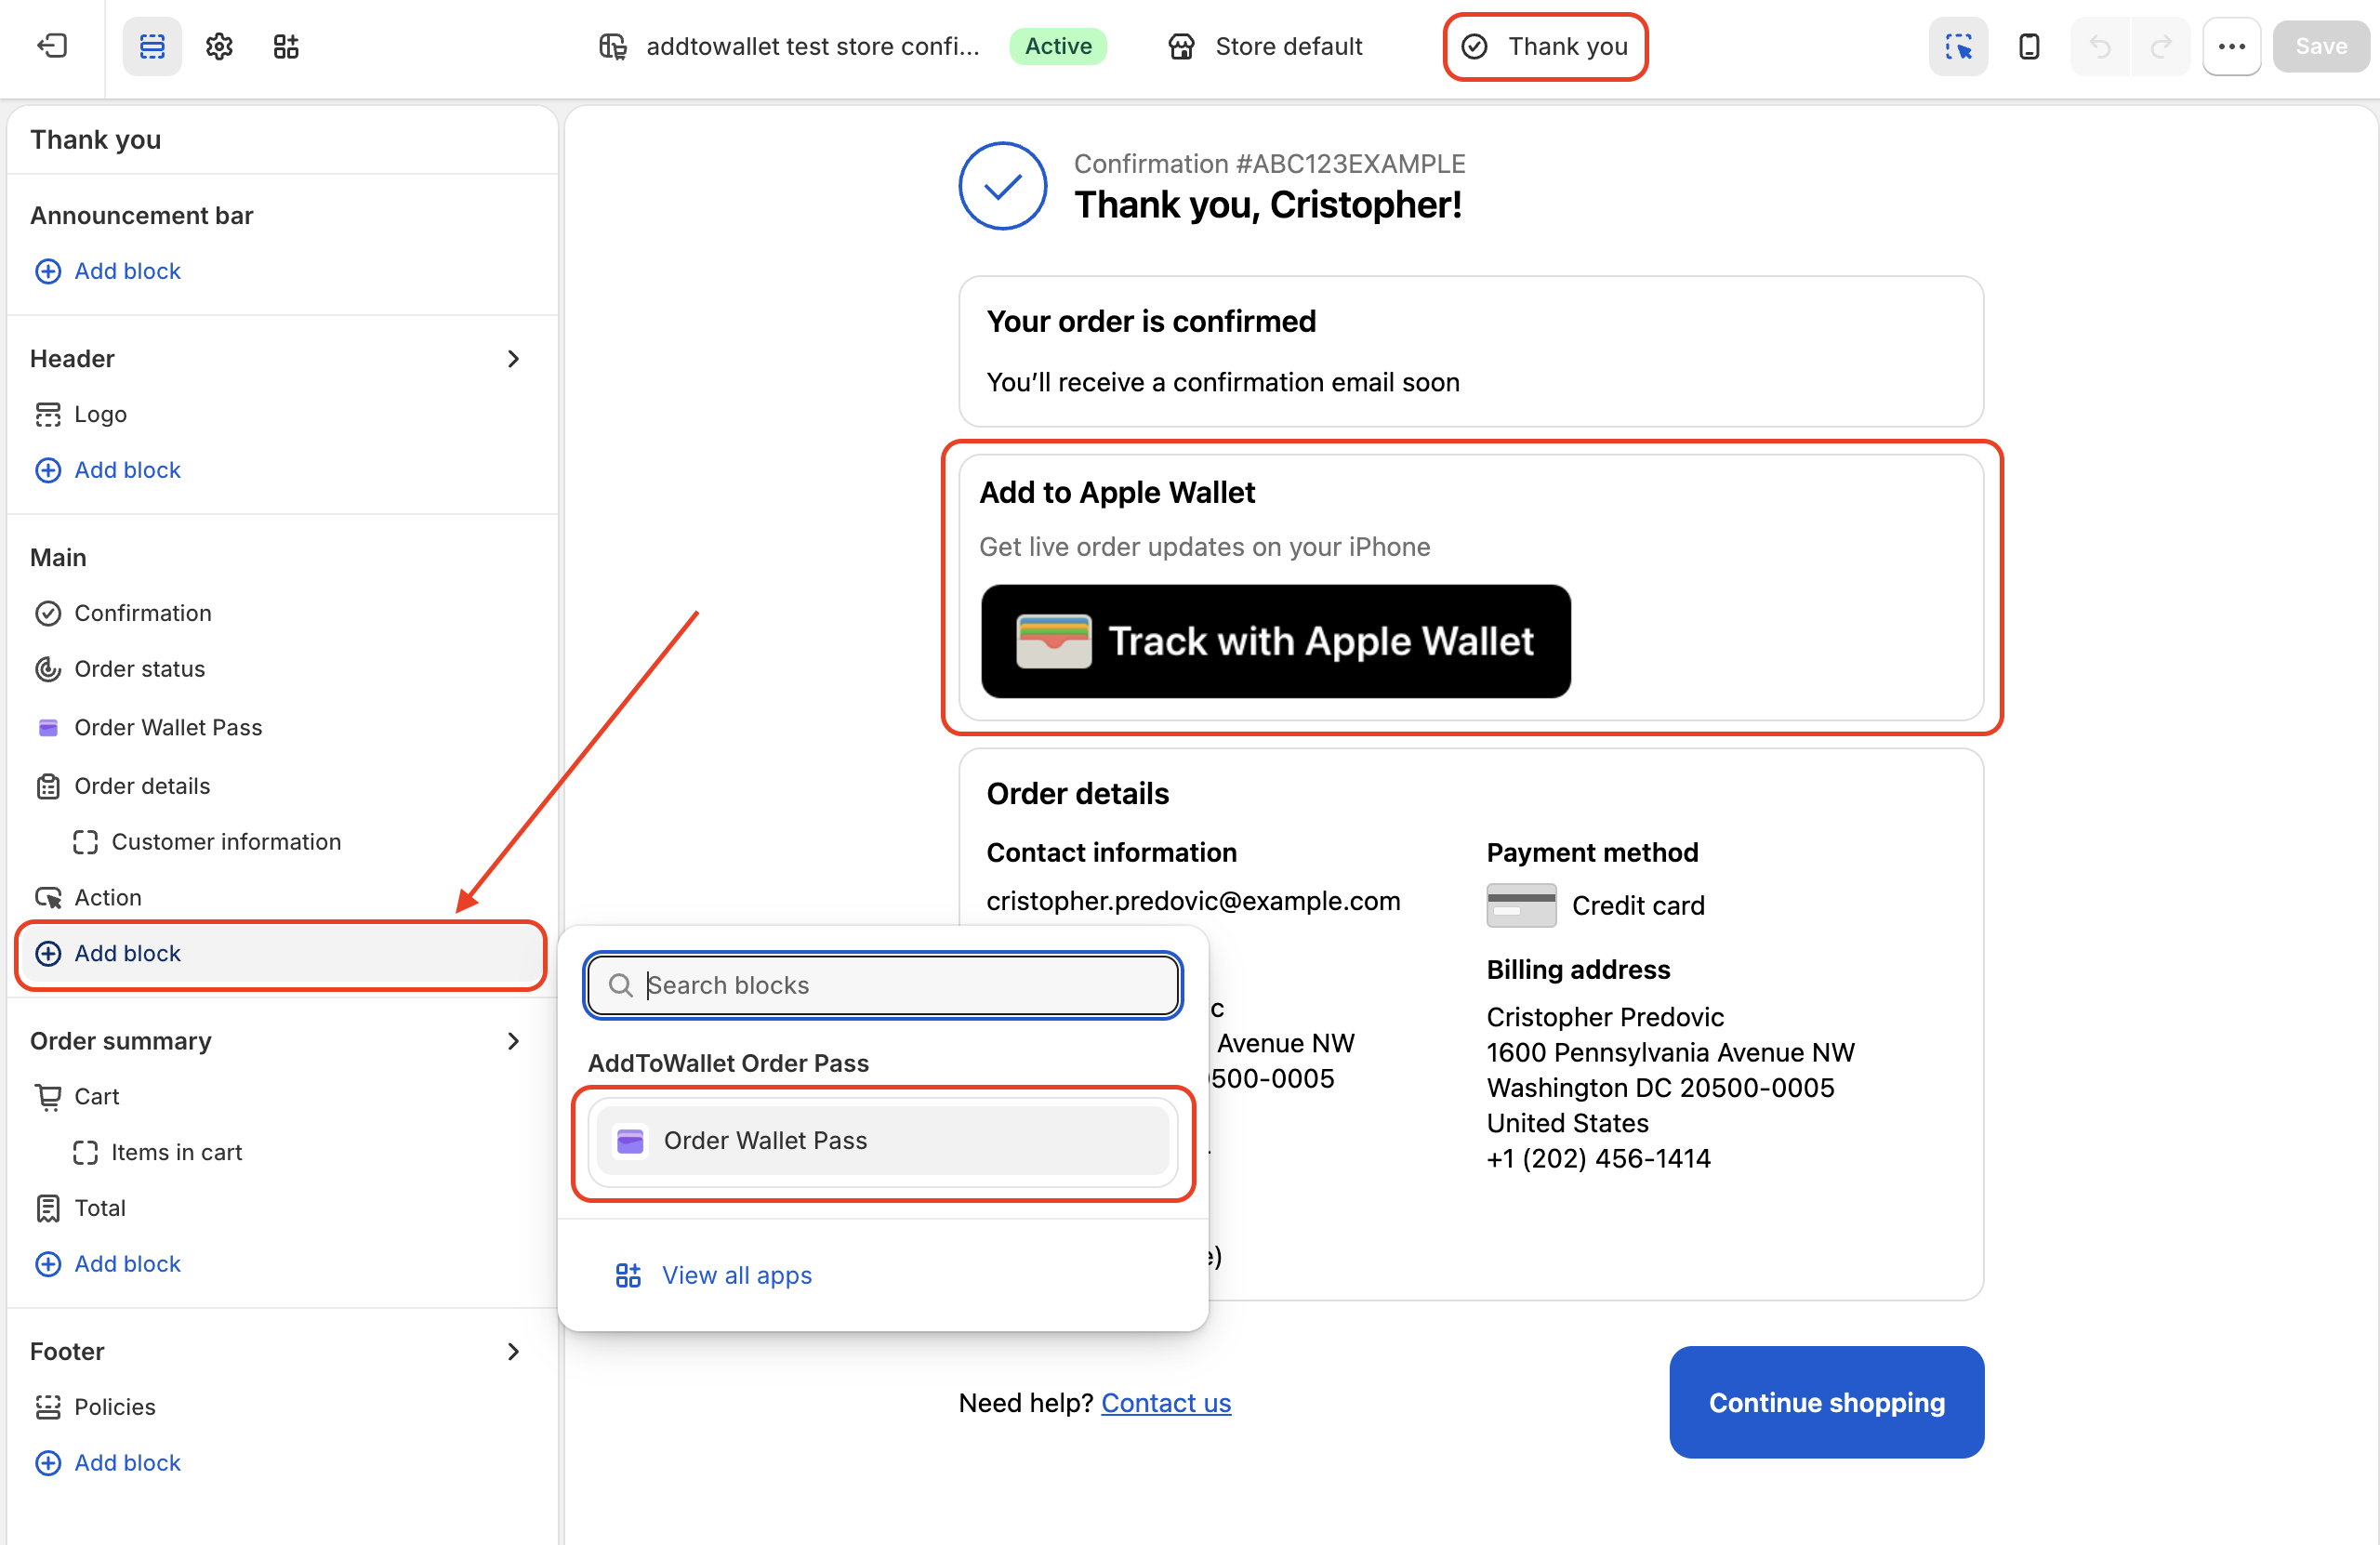Image resolution: width=2380 pixels, height=1545 pixels.
Task: Add block under Footer section
Action: tap(108, 1462)
